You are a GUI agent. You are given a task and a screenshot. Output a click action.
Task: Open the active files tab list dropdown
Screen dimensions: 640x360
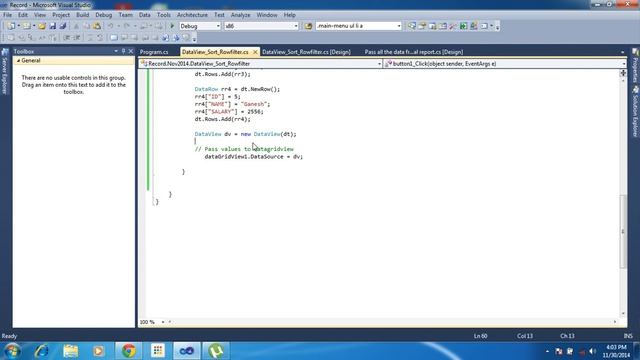(x=622, y=52)
